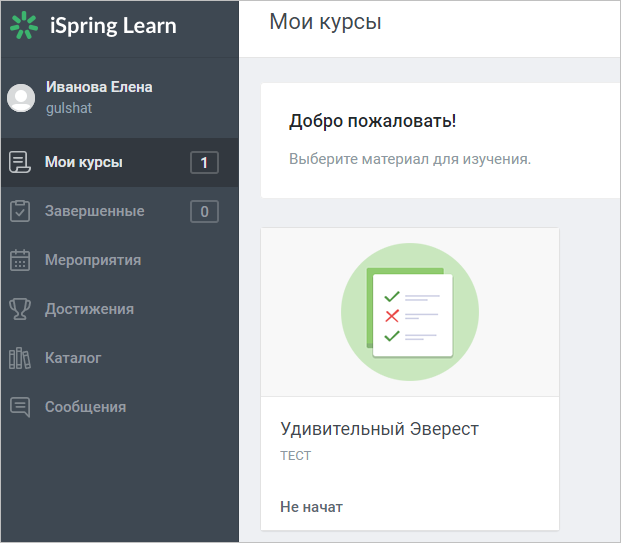This screenshot has height=543, width=621.
Task: Click the Завершенные counter badge 0
Action: point(204,211)
